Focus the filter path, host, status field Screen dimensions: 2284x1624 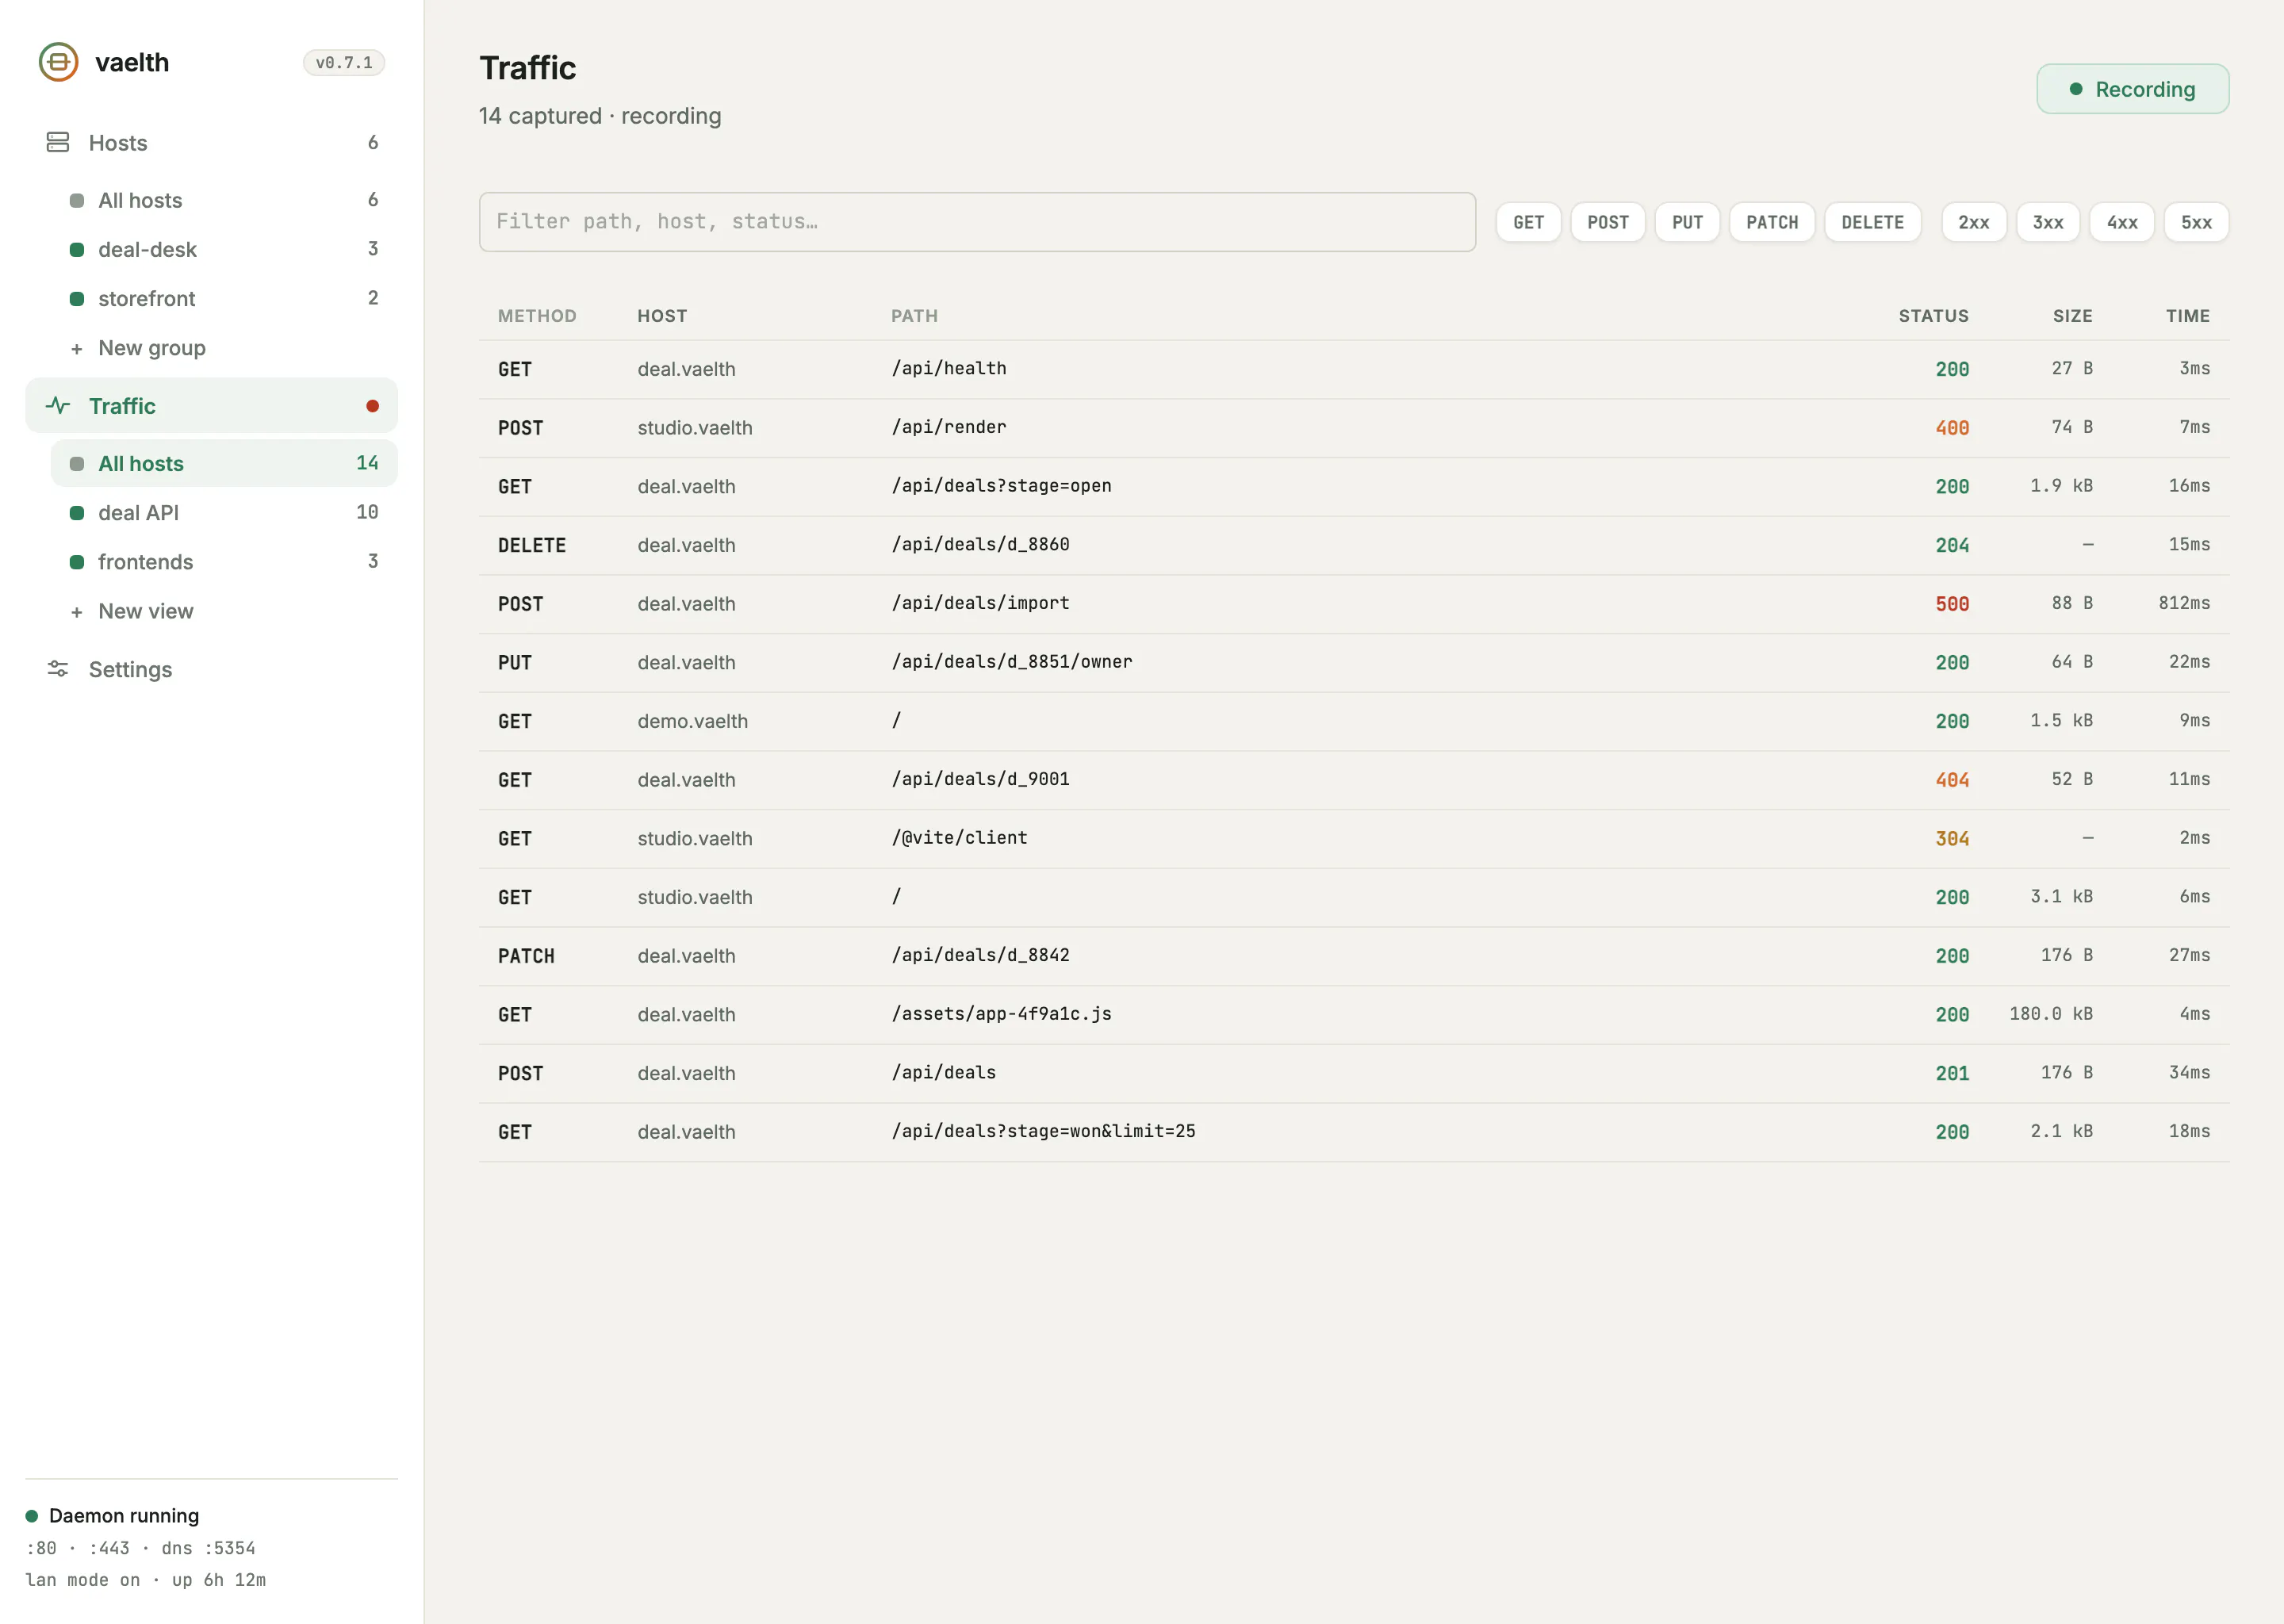[977, 222]
